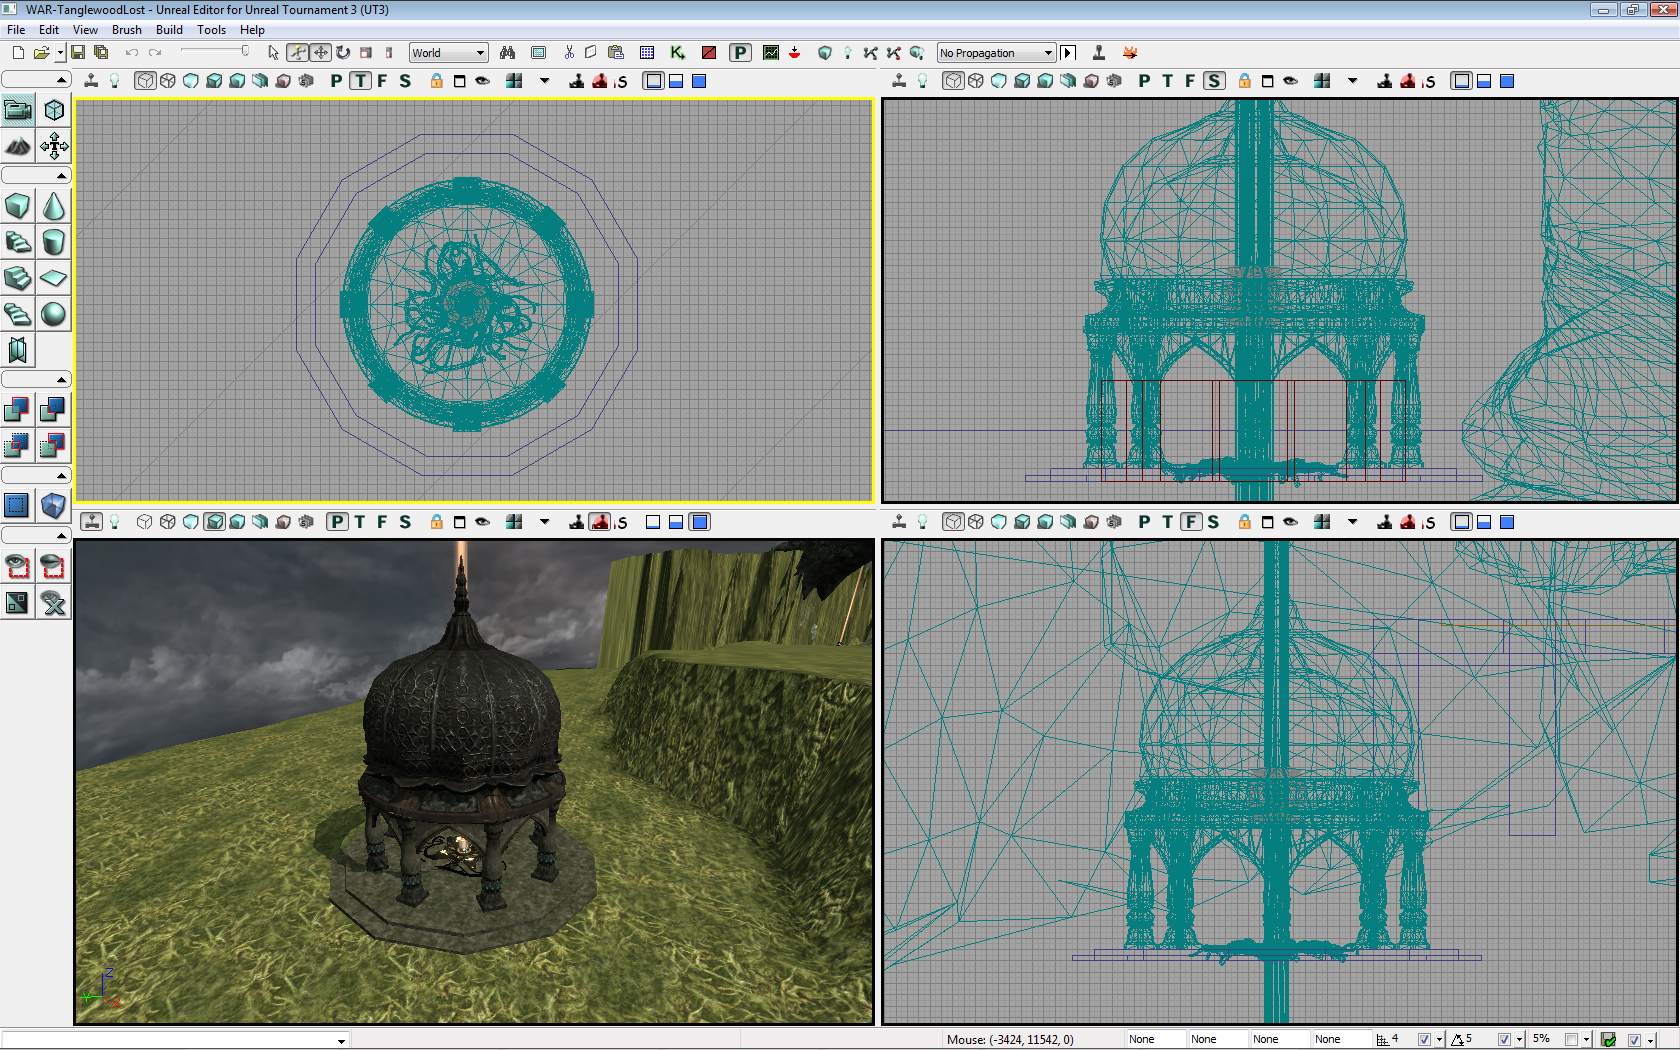This screenshot has height=1050, width=1680.
Task: Adjust the slider in the main toolbar
Action: pyautogui.click(x=214, y=52)
